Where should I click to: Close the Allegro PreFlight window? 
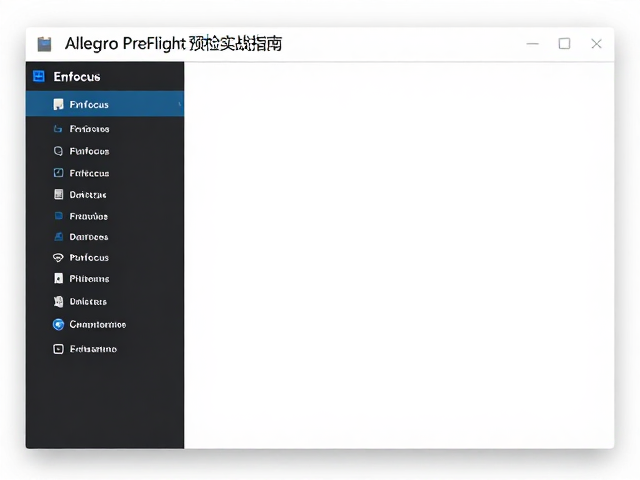pos(596,44)
